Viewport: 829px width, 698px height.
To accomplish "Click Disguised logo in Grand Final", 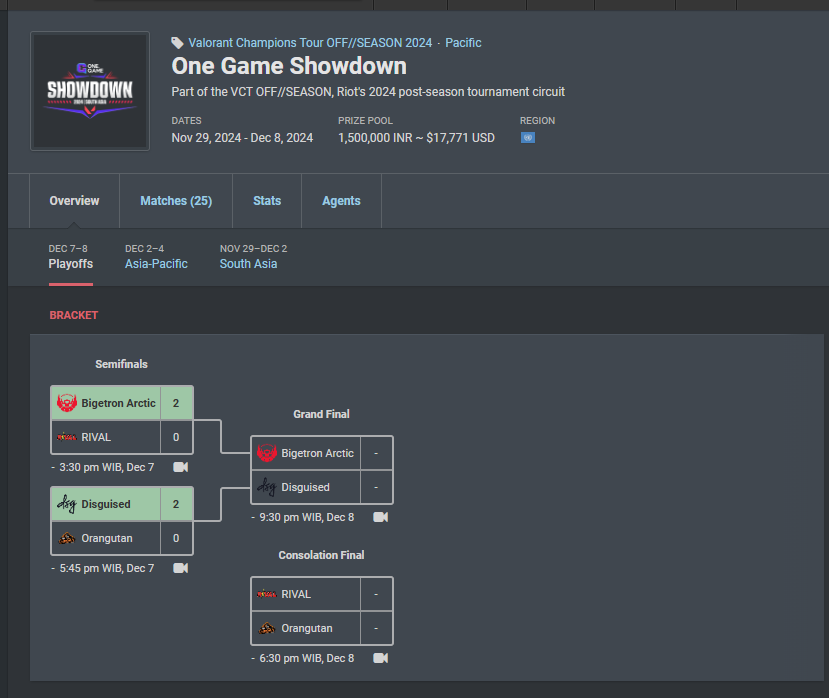I will coord(266,487).
